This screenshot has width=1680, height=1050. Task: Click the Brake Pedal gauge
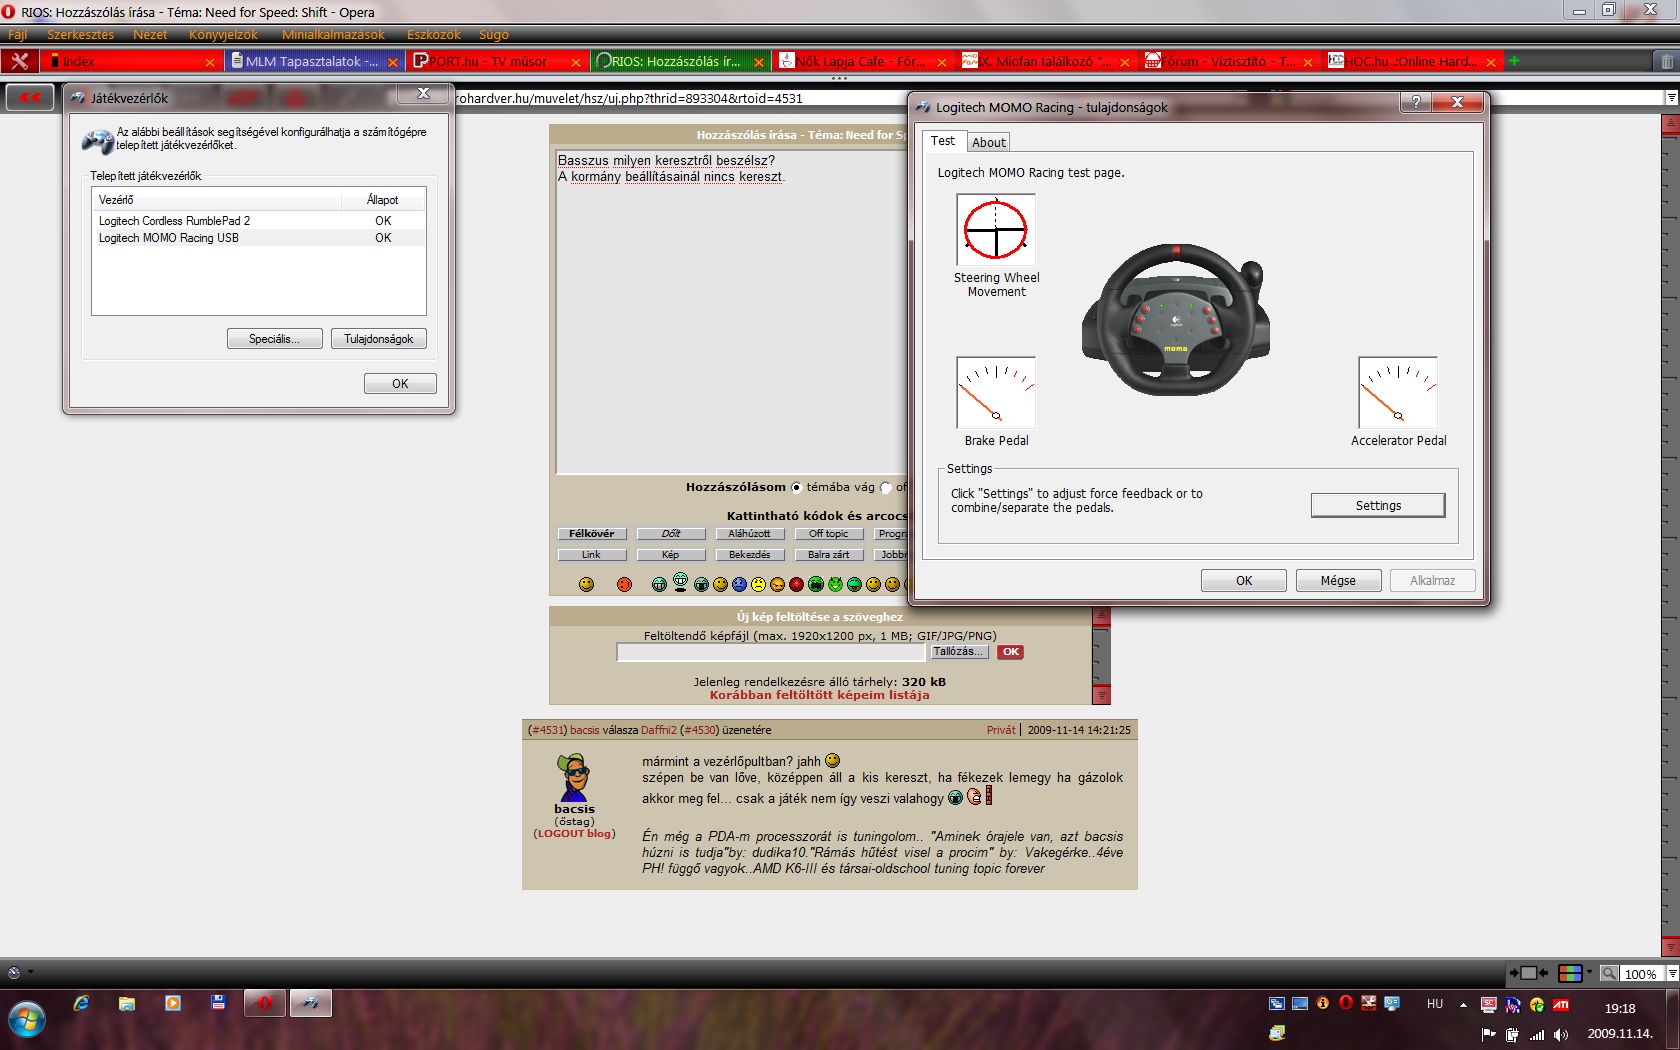click(x=996, y=393)
